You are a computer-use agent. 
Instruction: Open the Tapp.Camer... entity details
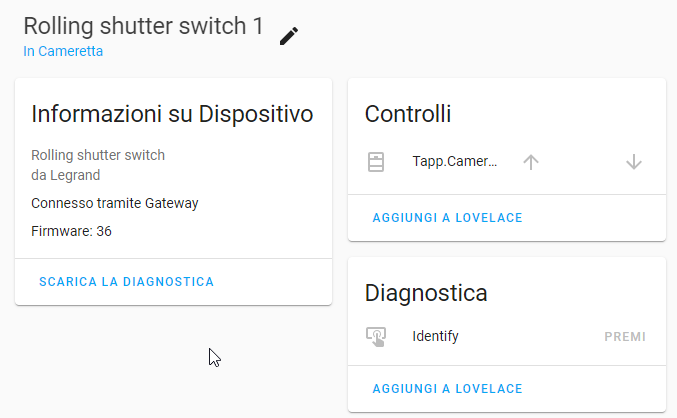[455, 162]
